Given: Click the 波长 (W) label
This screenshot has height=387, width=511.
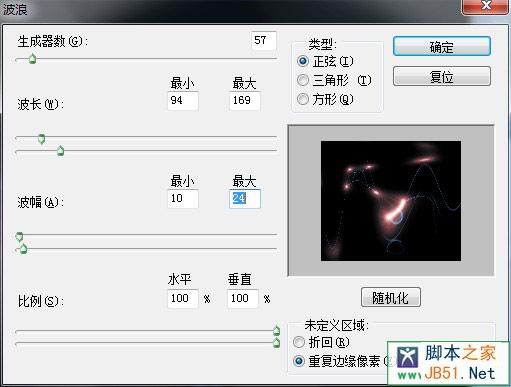Looking at the screenshot, I should (x=40, y=105).
